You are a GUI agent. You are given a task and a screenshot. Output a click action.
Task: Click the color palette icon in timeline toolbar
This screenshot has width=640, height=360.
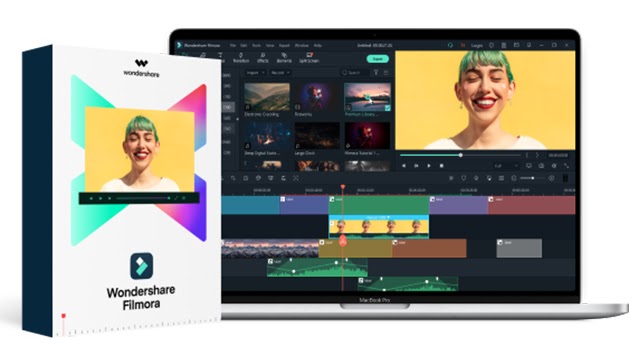(x=258, y=178)
